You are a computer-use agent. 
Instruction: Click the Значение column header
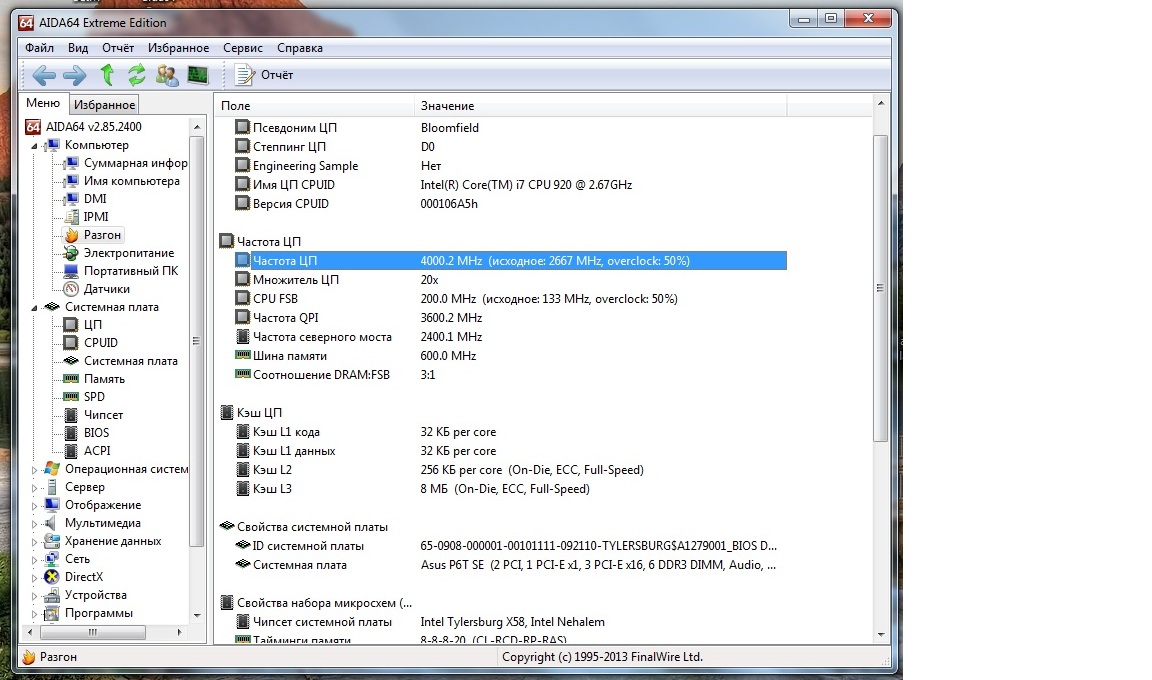[601, 106]
